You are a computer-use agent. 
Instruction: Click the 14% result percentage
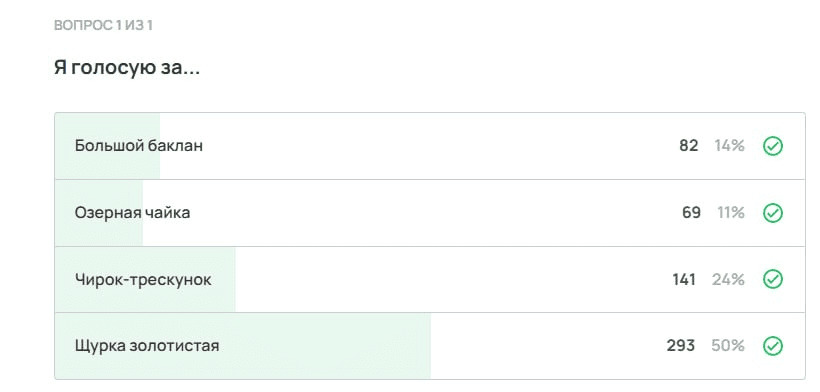click(x=730, y=146)
